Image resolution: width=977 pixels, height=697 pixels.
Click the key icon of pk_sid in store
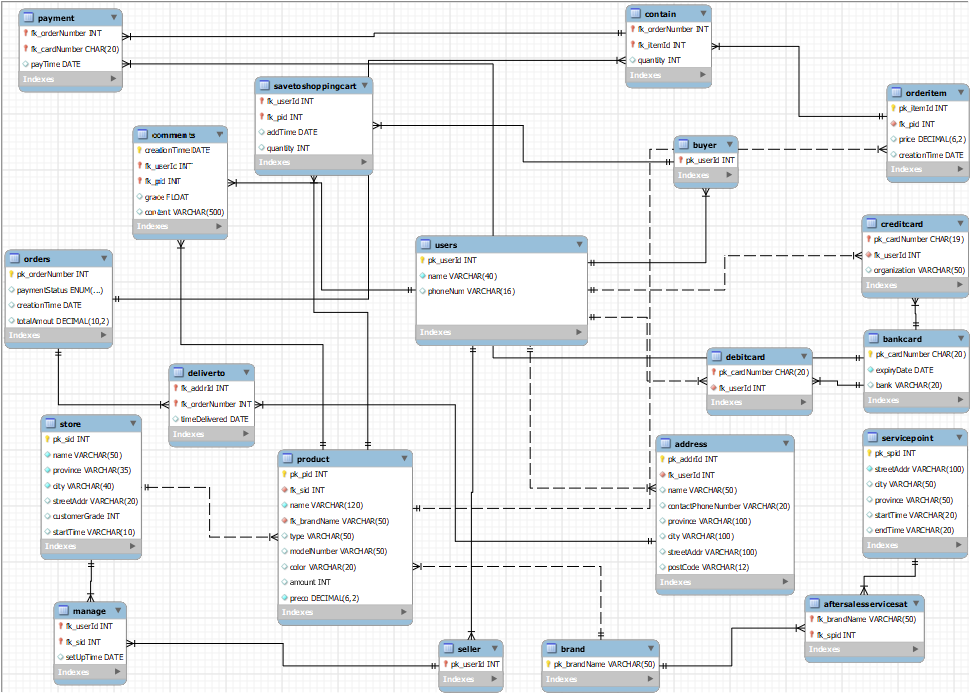[x=47, y=436]
